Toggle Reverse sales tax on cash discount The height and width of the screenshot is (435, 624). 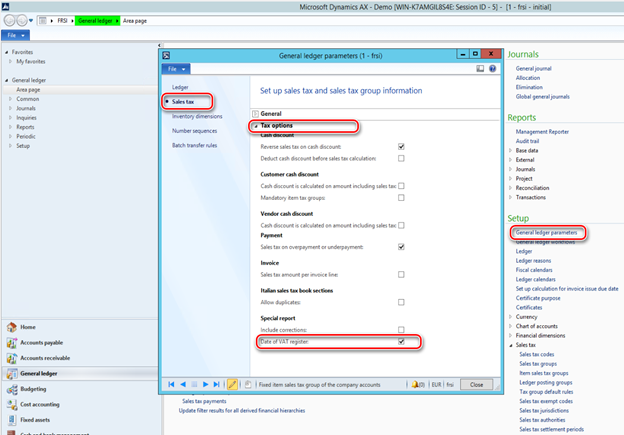pyautogui.click(x=401, y=146)
